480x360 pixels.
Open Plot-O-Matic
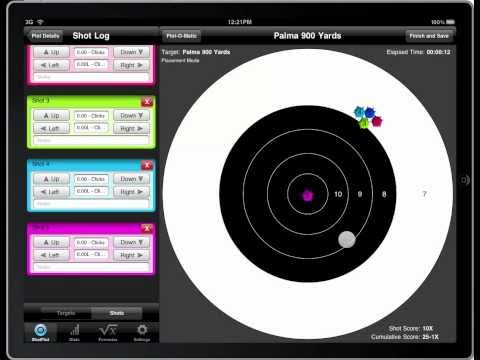click(181, 36)
